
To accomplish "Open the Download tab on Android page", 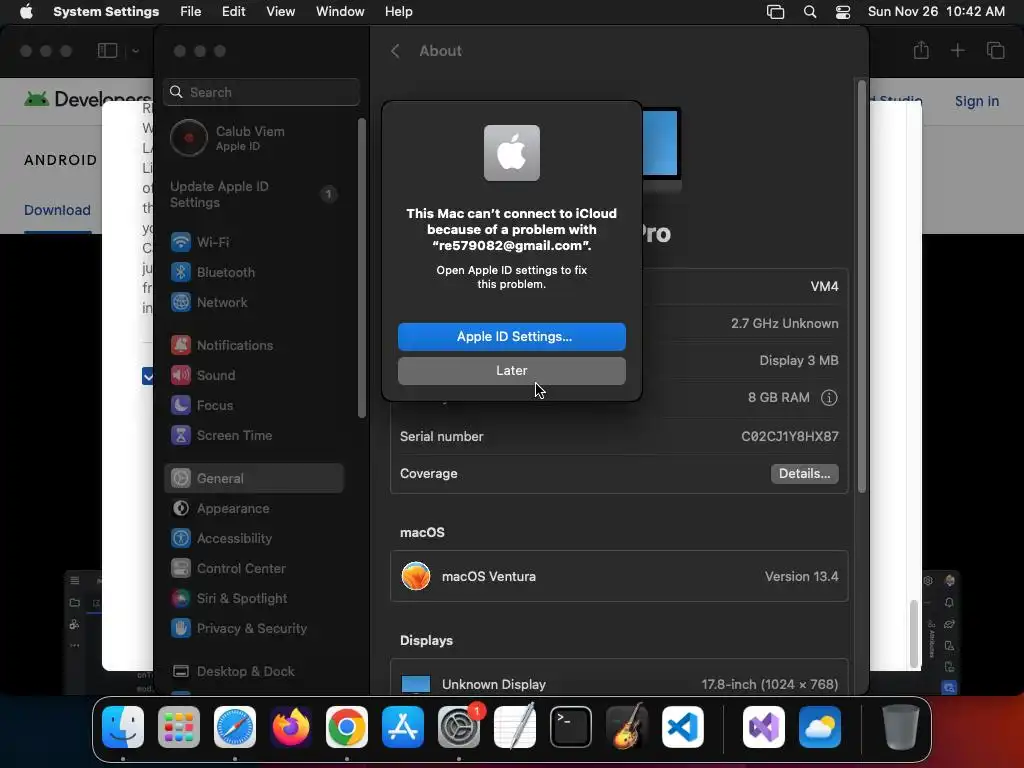I will 57,210.
